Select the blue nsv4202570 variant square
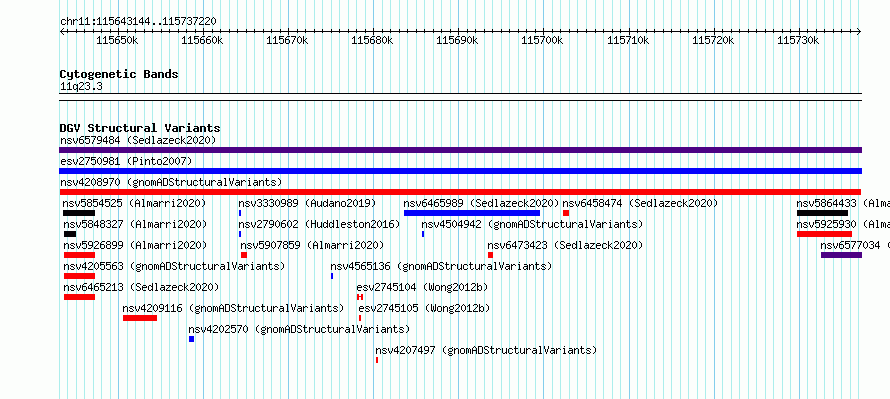890x399 pixels. tap(191, 339)
